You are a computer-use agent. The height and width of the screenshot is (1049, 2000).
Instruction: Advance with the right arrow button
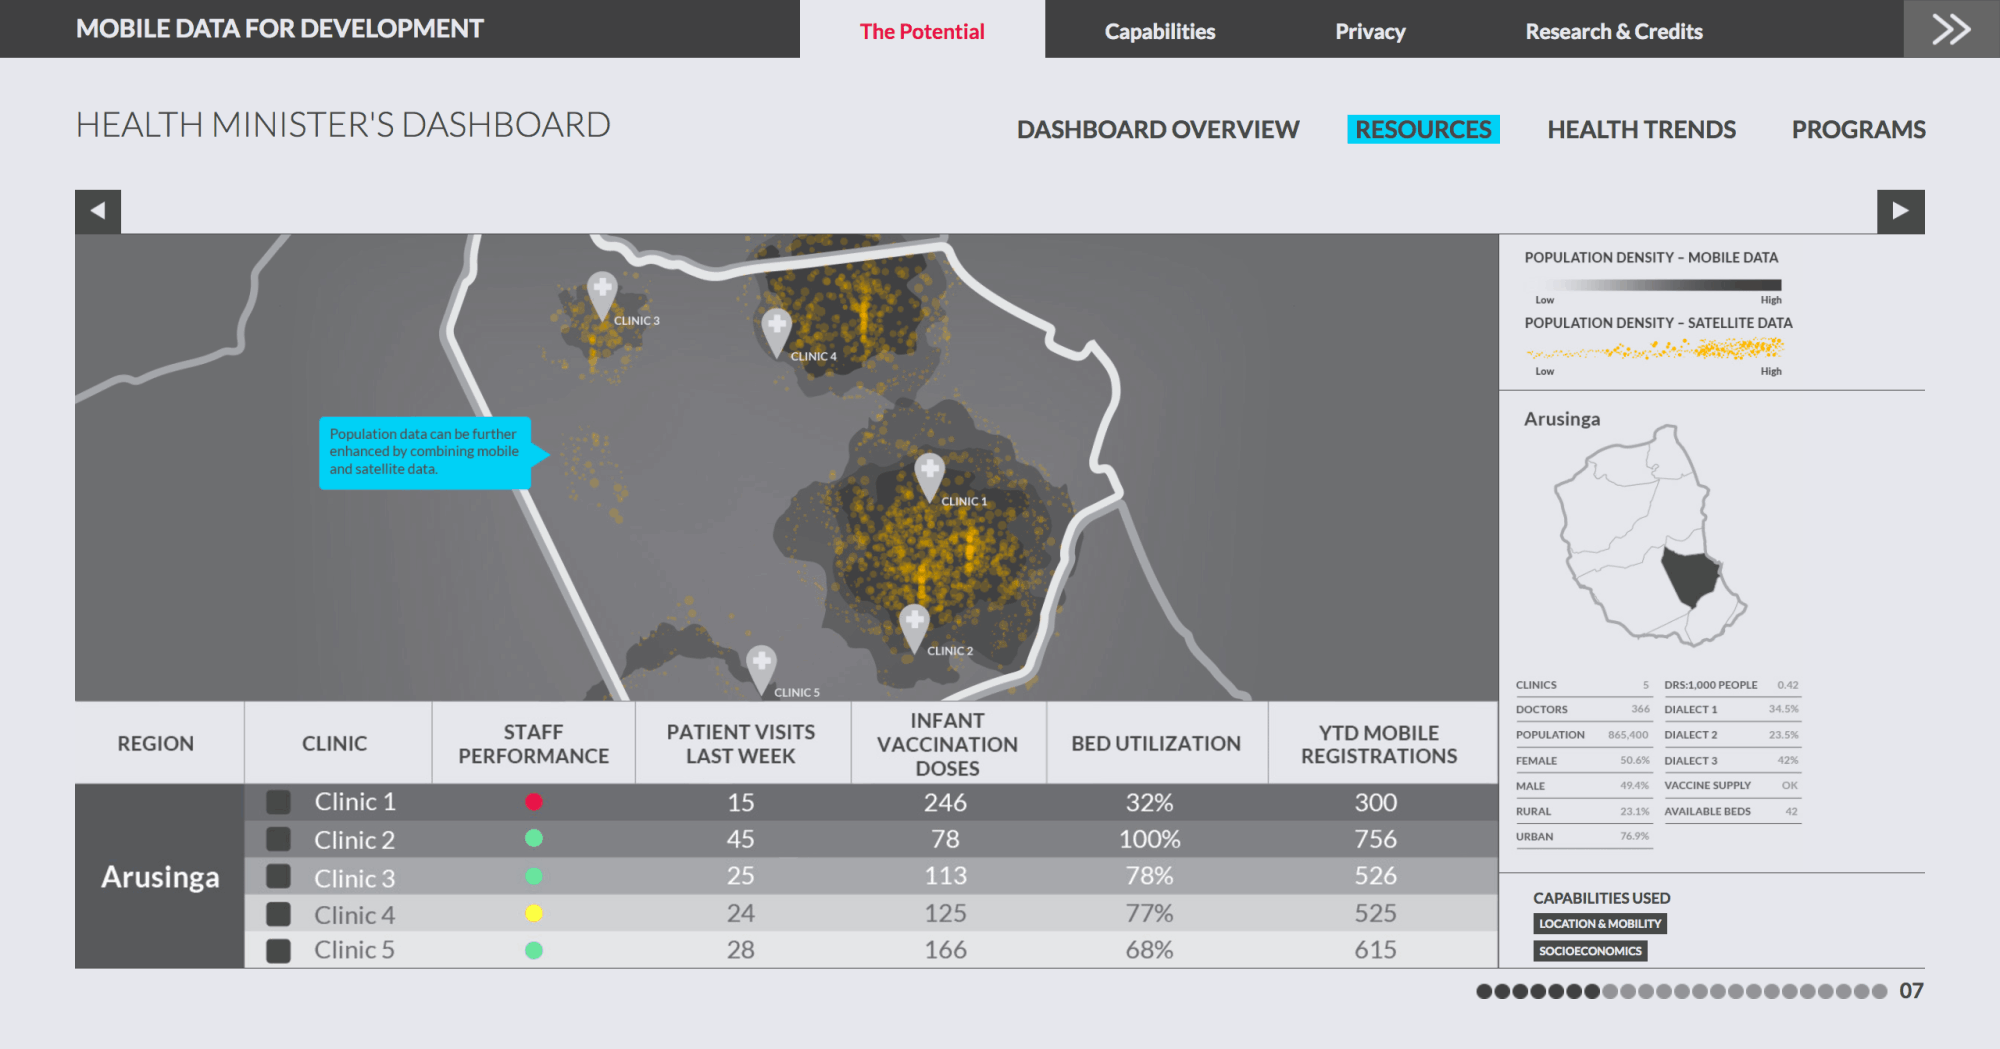click(x=1900, y=211)
